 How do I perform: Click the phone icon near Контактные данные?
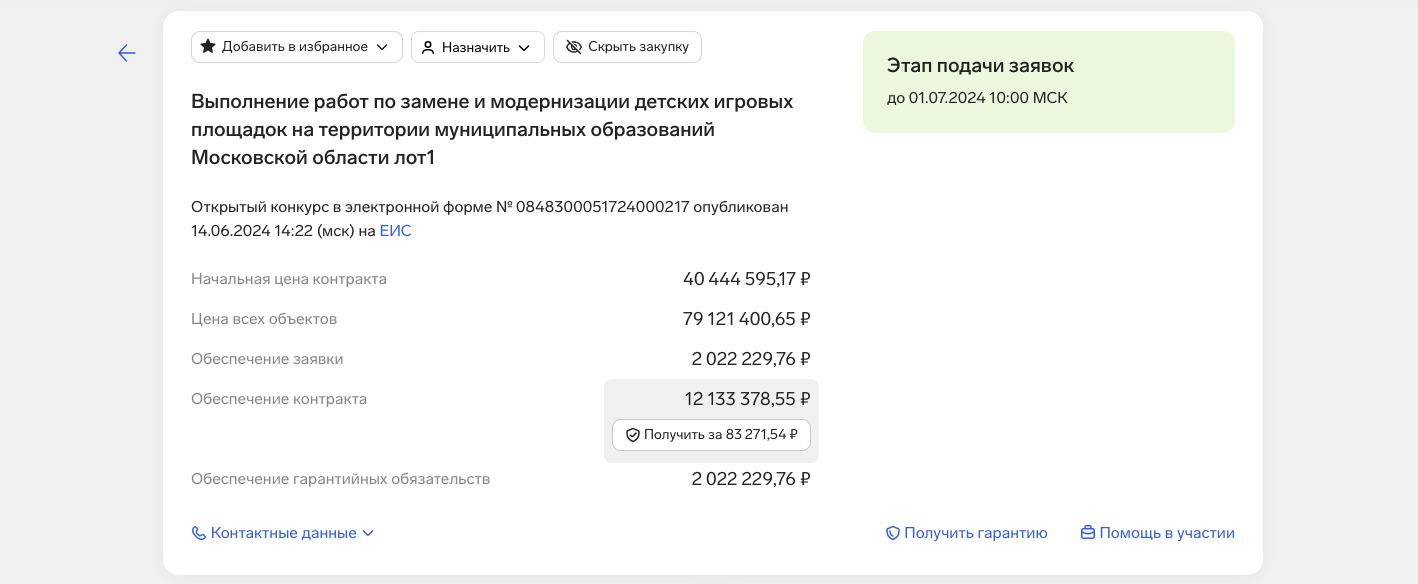pos(198,533)
